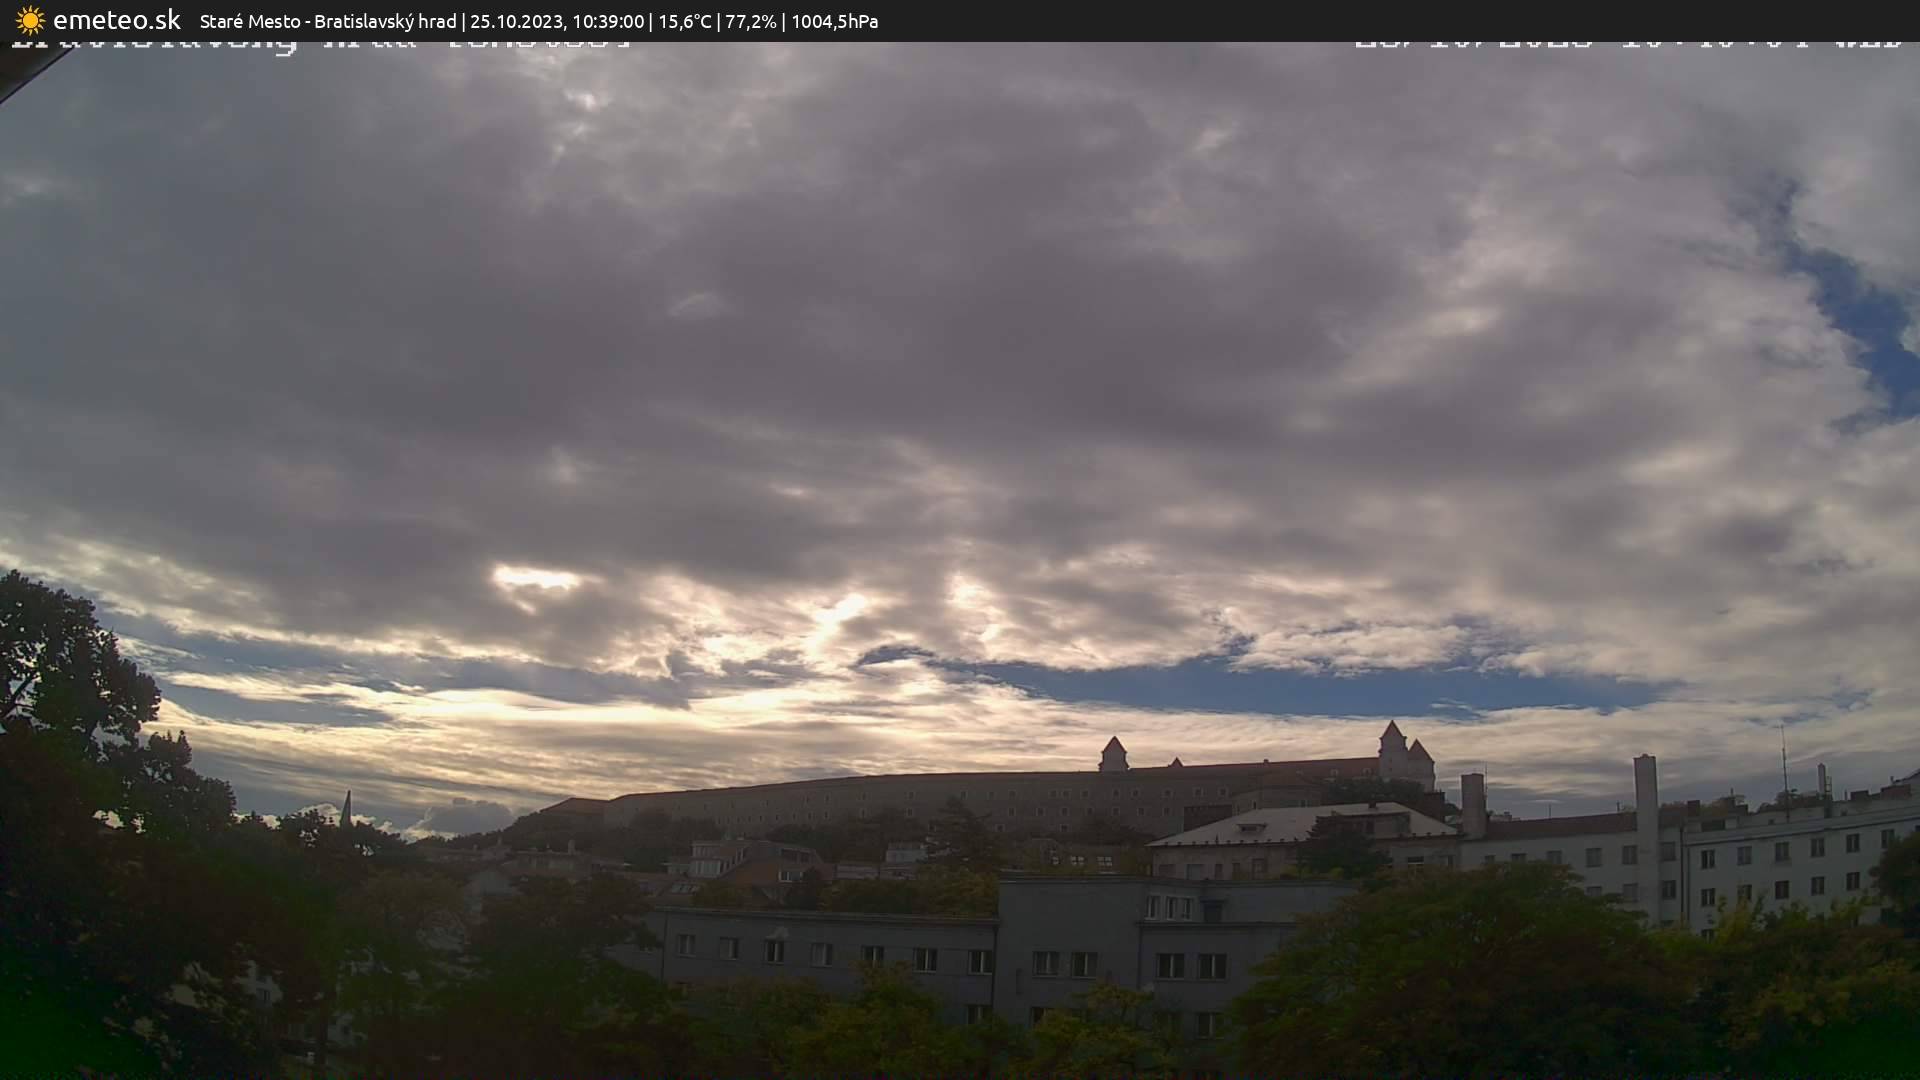
Task: Click the church spire near left trees
Action: click(x=346, y=808)
